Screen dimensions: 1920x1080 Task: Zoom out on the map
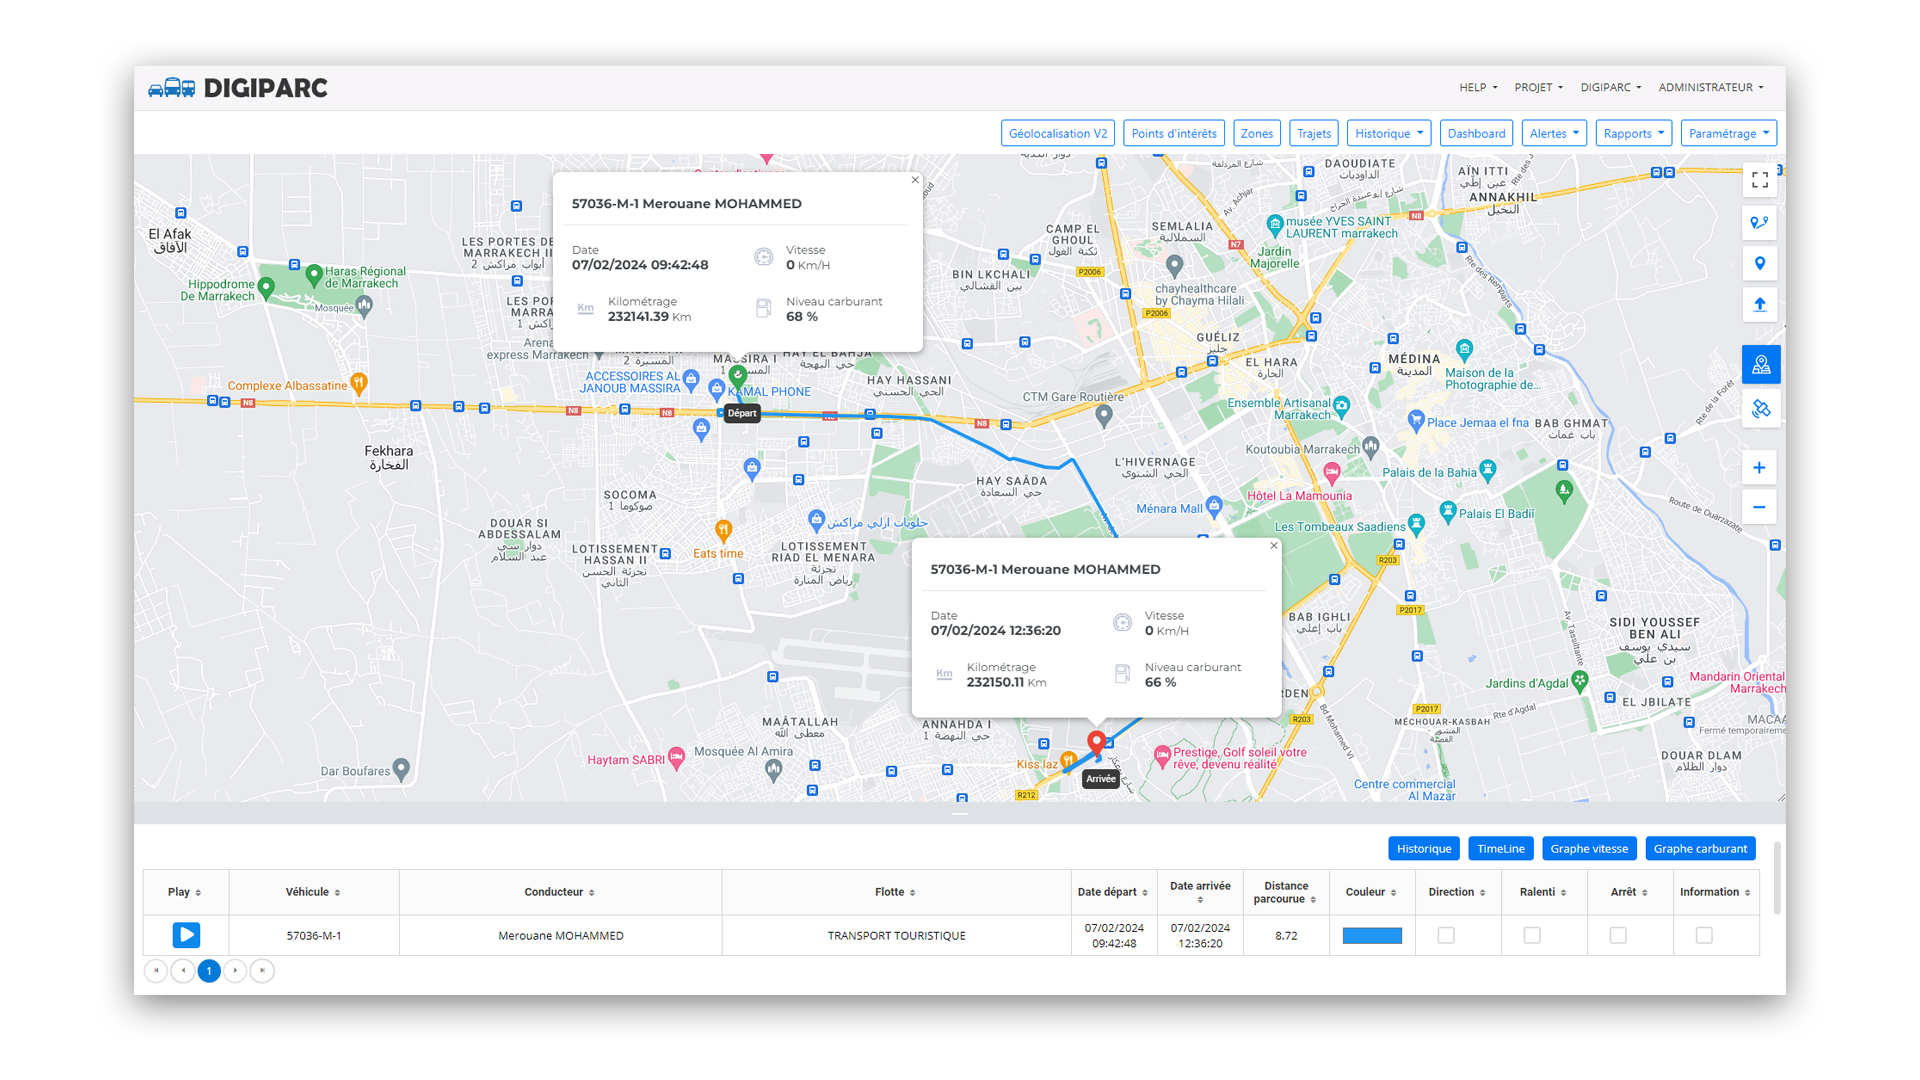click(1759, 507)
